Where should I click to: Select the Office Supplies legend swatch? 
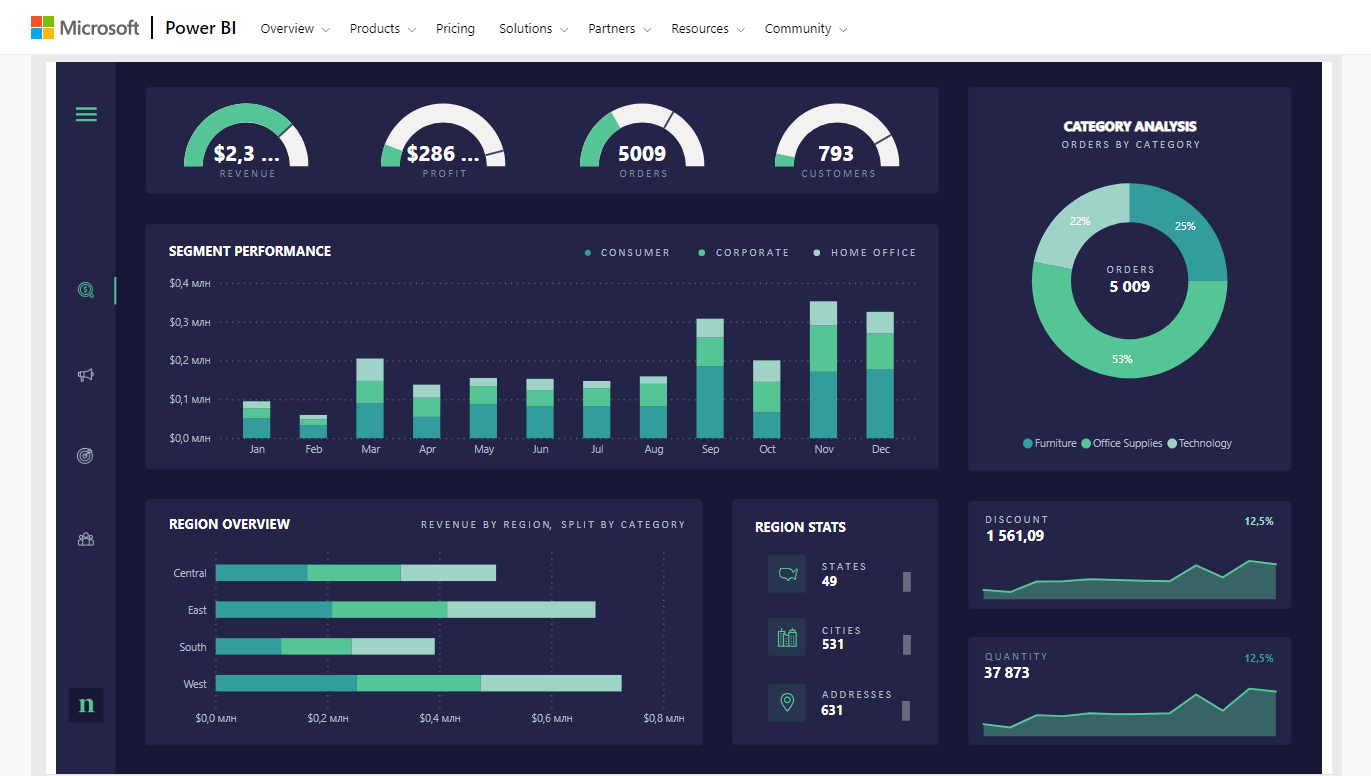[x=1087, y=443]
